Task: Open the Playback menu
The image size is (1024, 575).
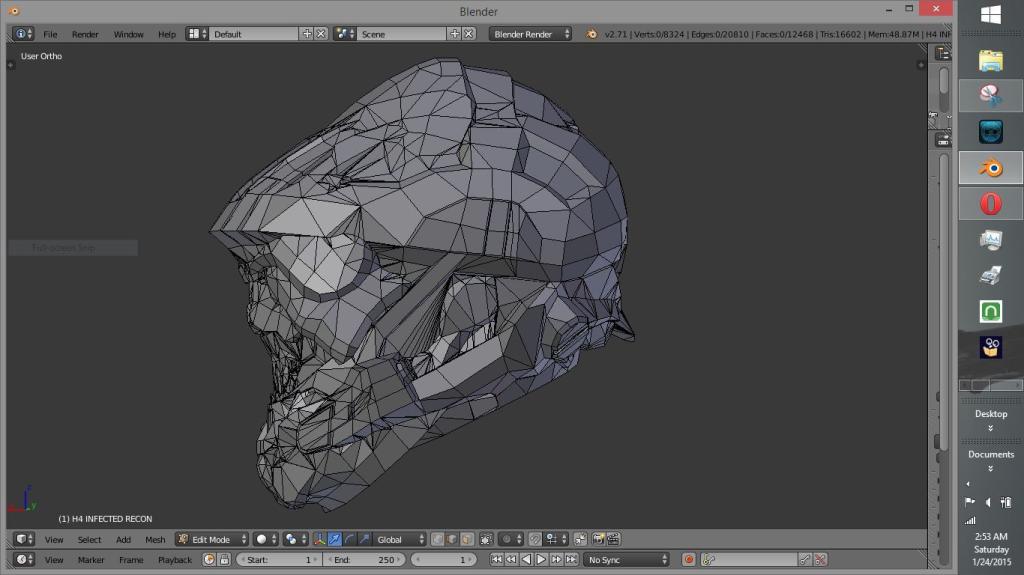Action: pos(175,560)
